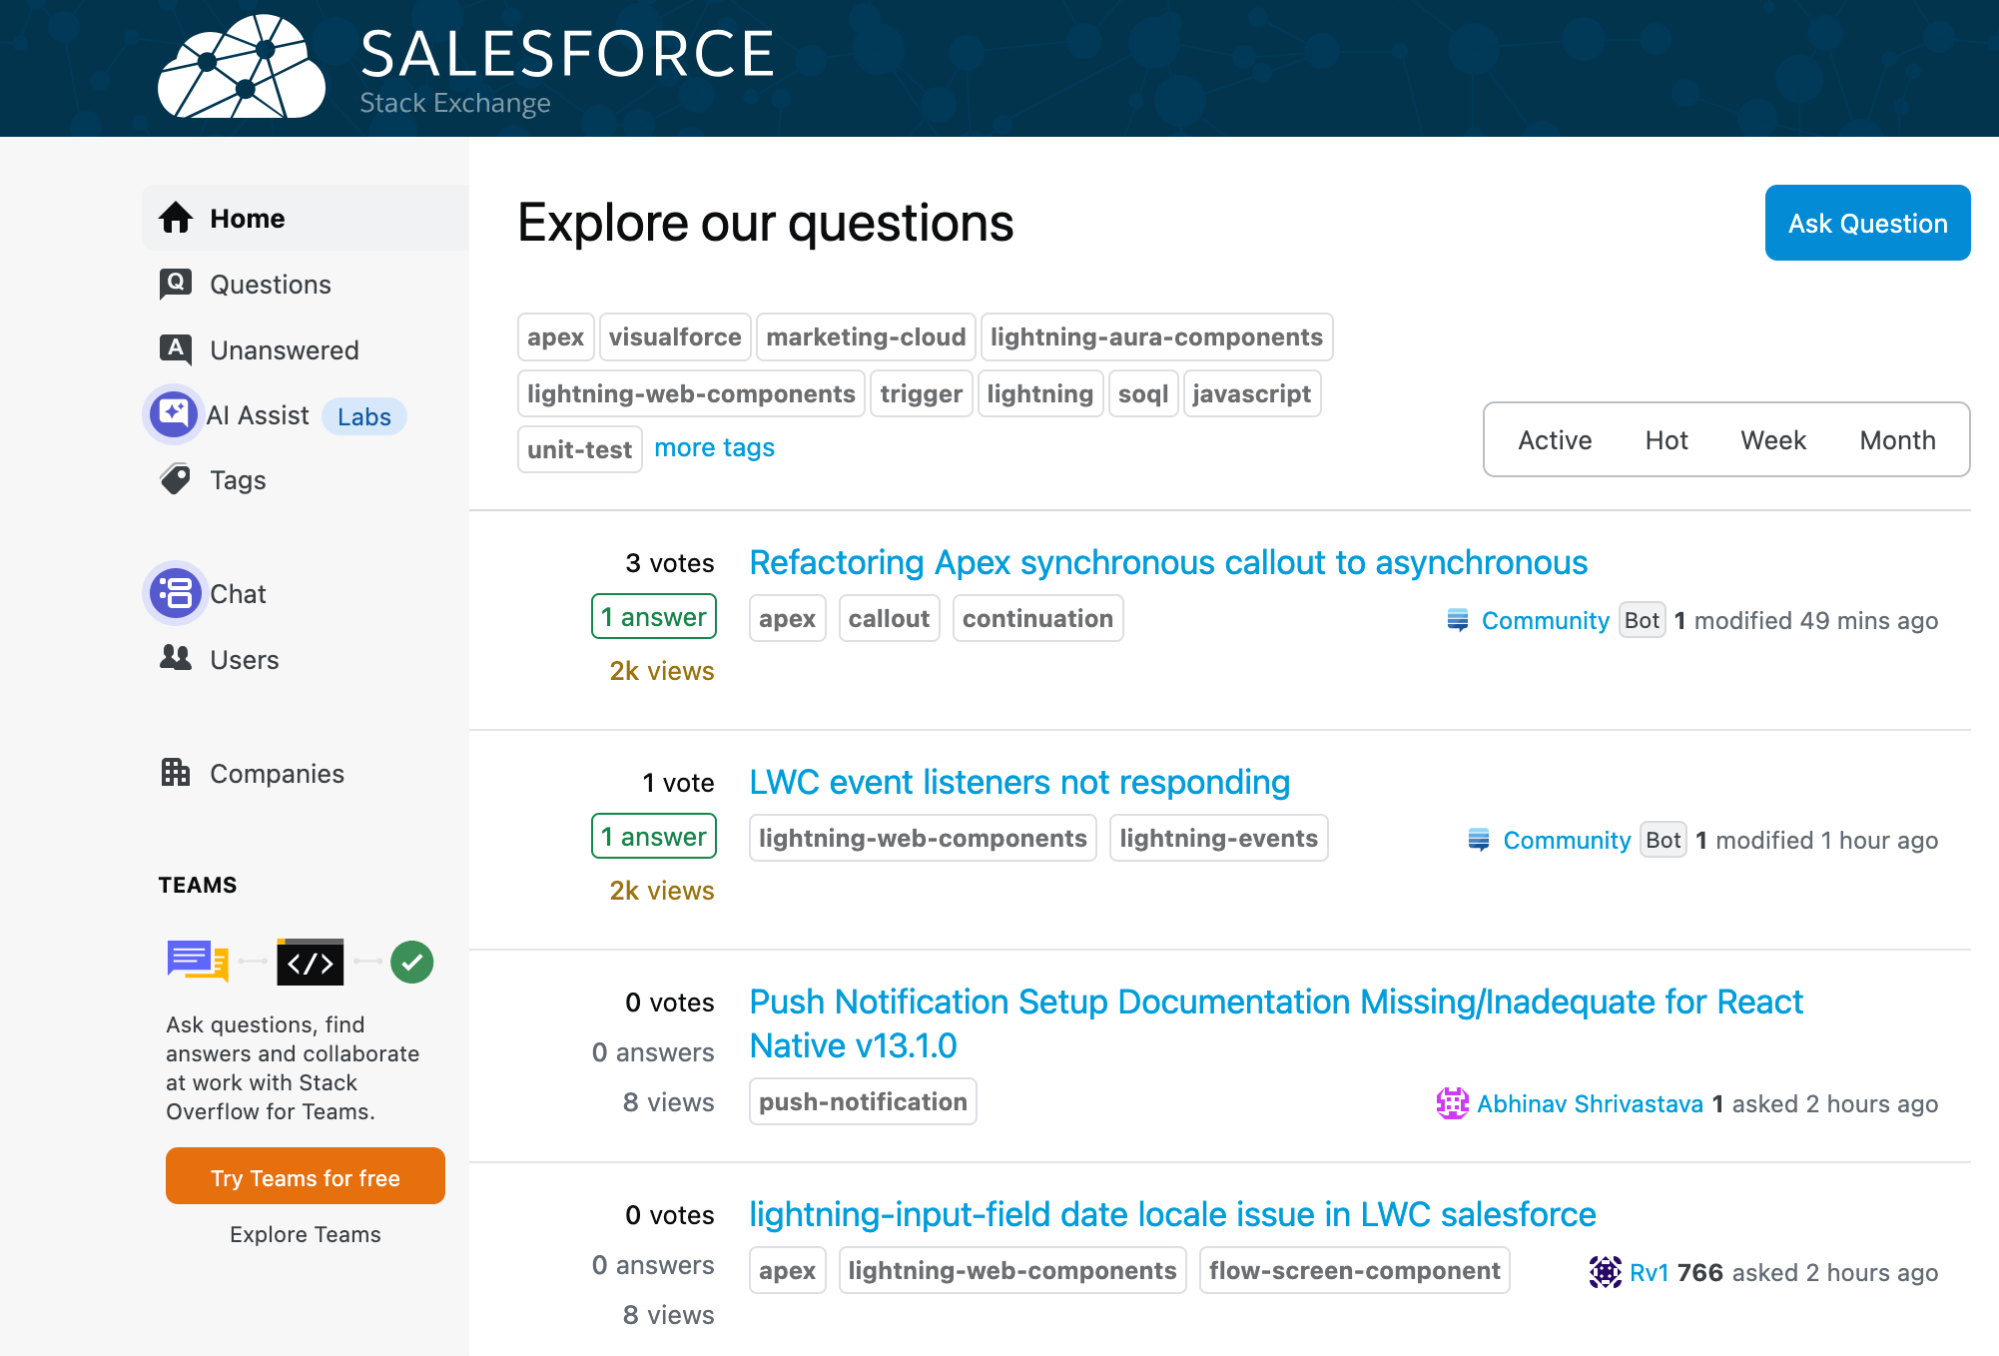This screenshot has width=1999, height=1356.
Task: Click the Salesforce cloud logo icon
Action: pos(241,68)
